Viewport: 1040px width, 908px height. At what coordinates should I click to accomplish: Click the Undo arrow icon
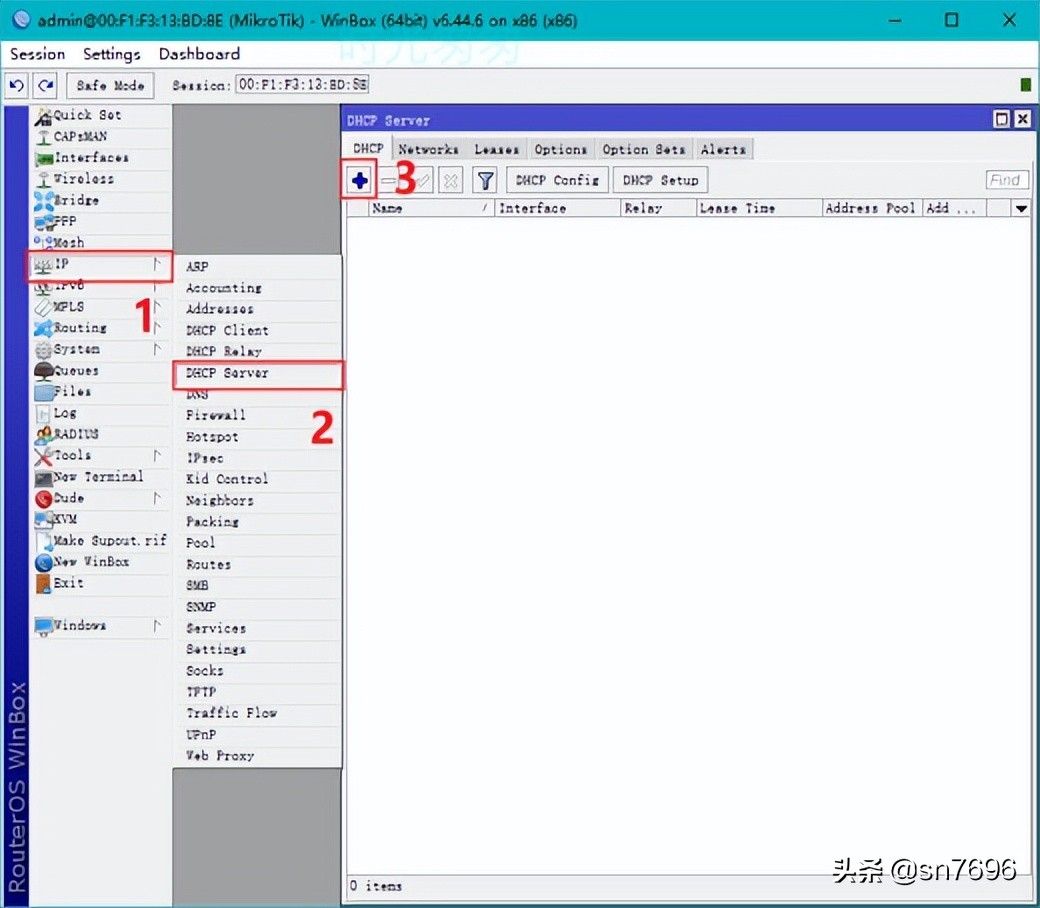pyautogui.click(x=17, y=86)
